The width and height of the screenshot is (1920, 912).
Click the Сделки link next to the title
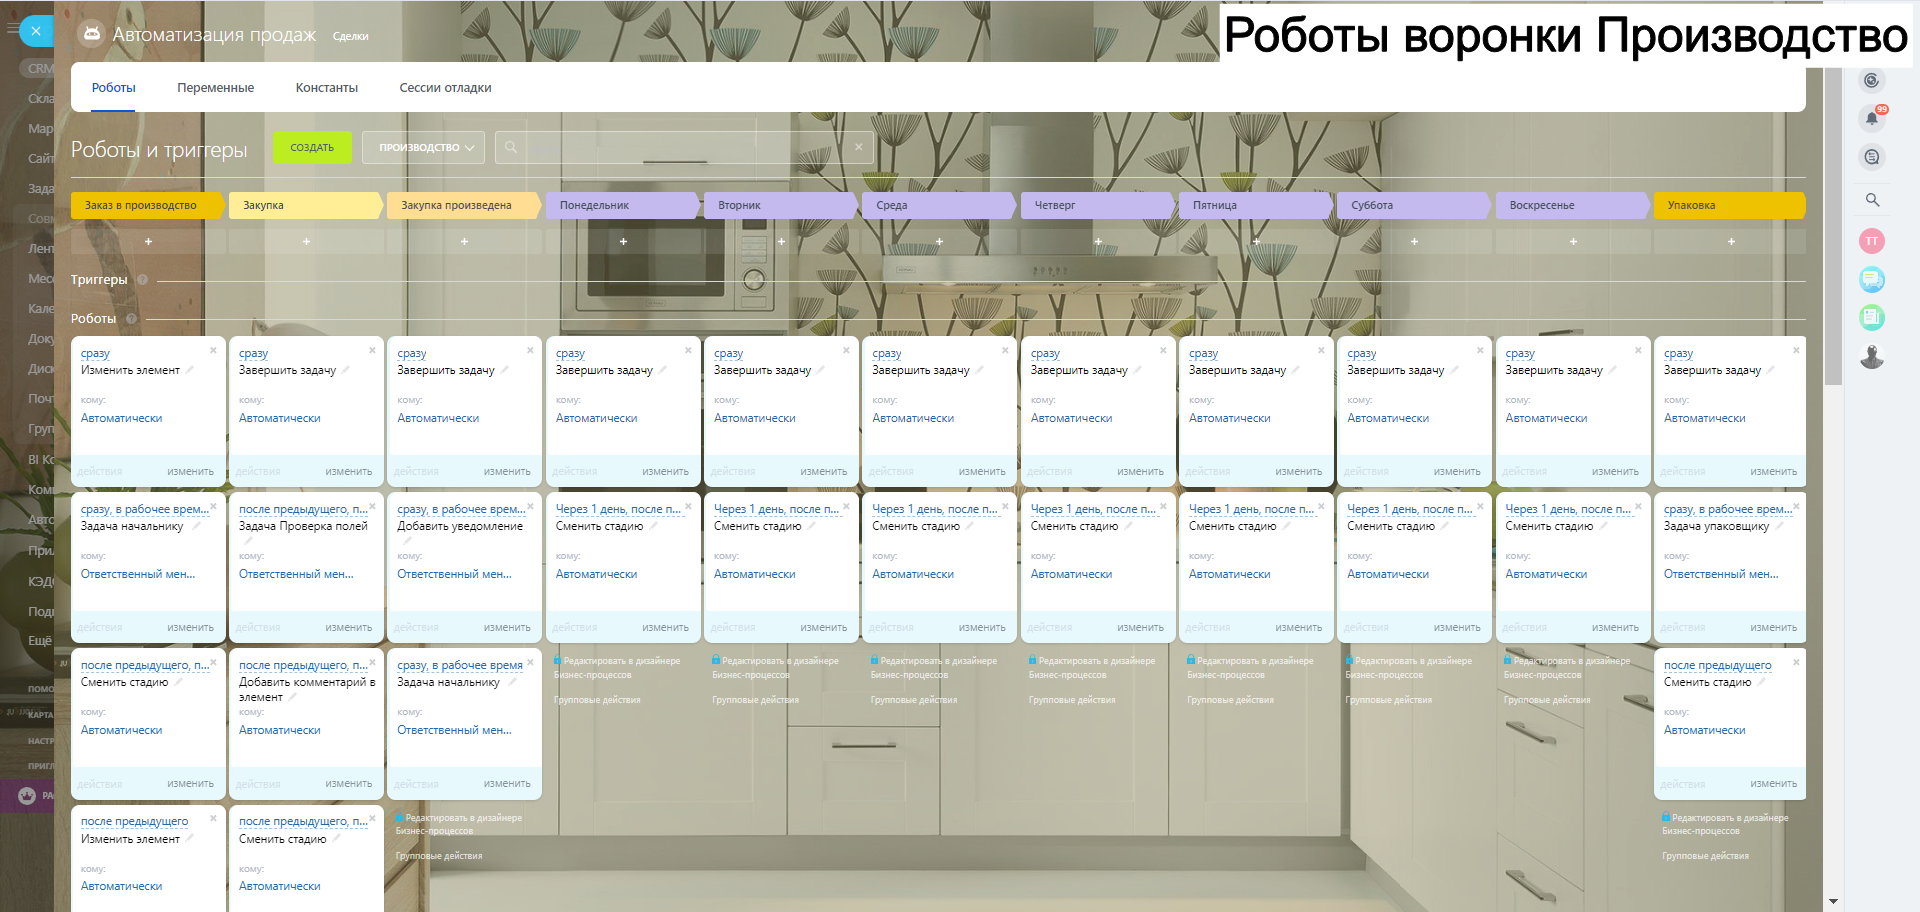coord(351,36)
